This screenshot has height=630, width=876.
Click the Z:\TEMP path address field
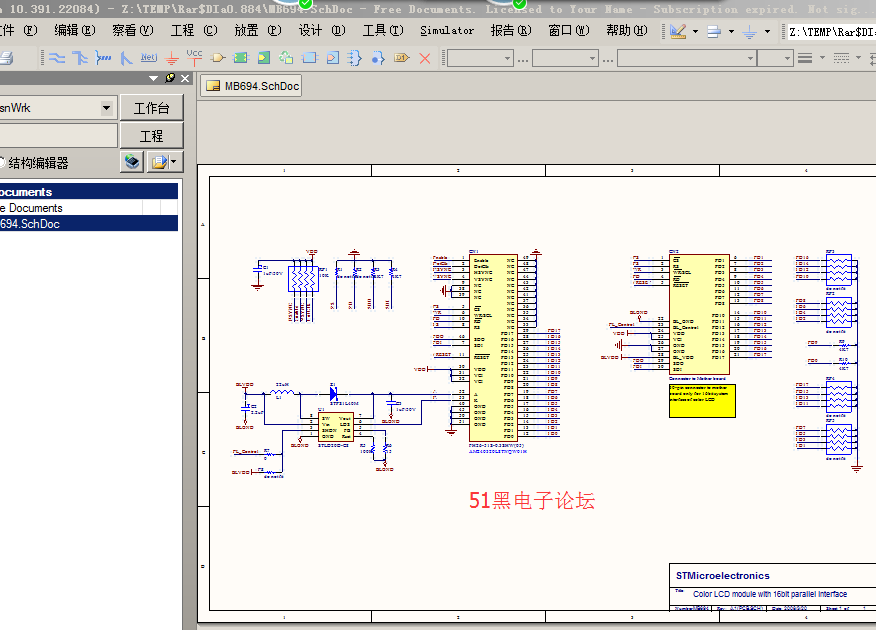pyautogui.click(x=831, y=32)
